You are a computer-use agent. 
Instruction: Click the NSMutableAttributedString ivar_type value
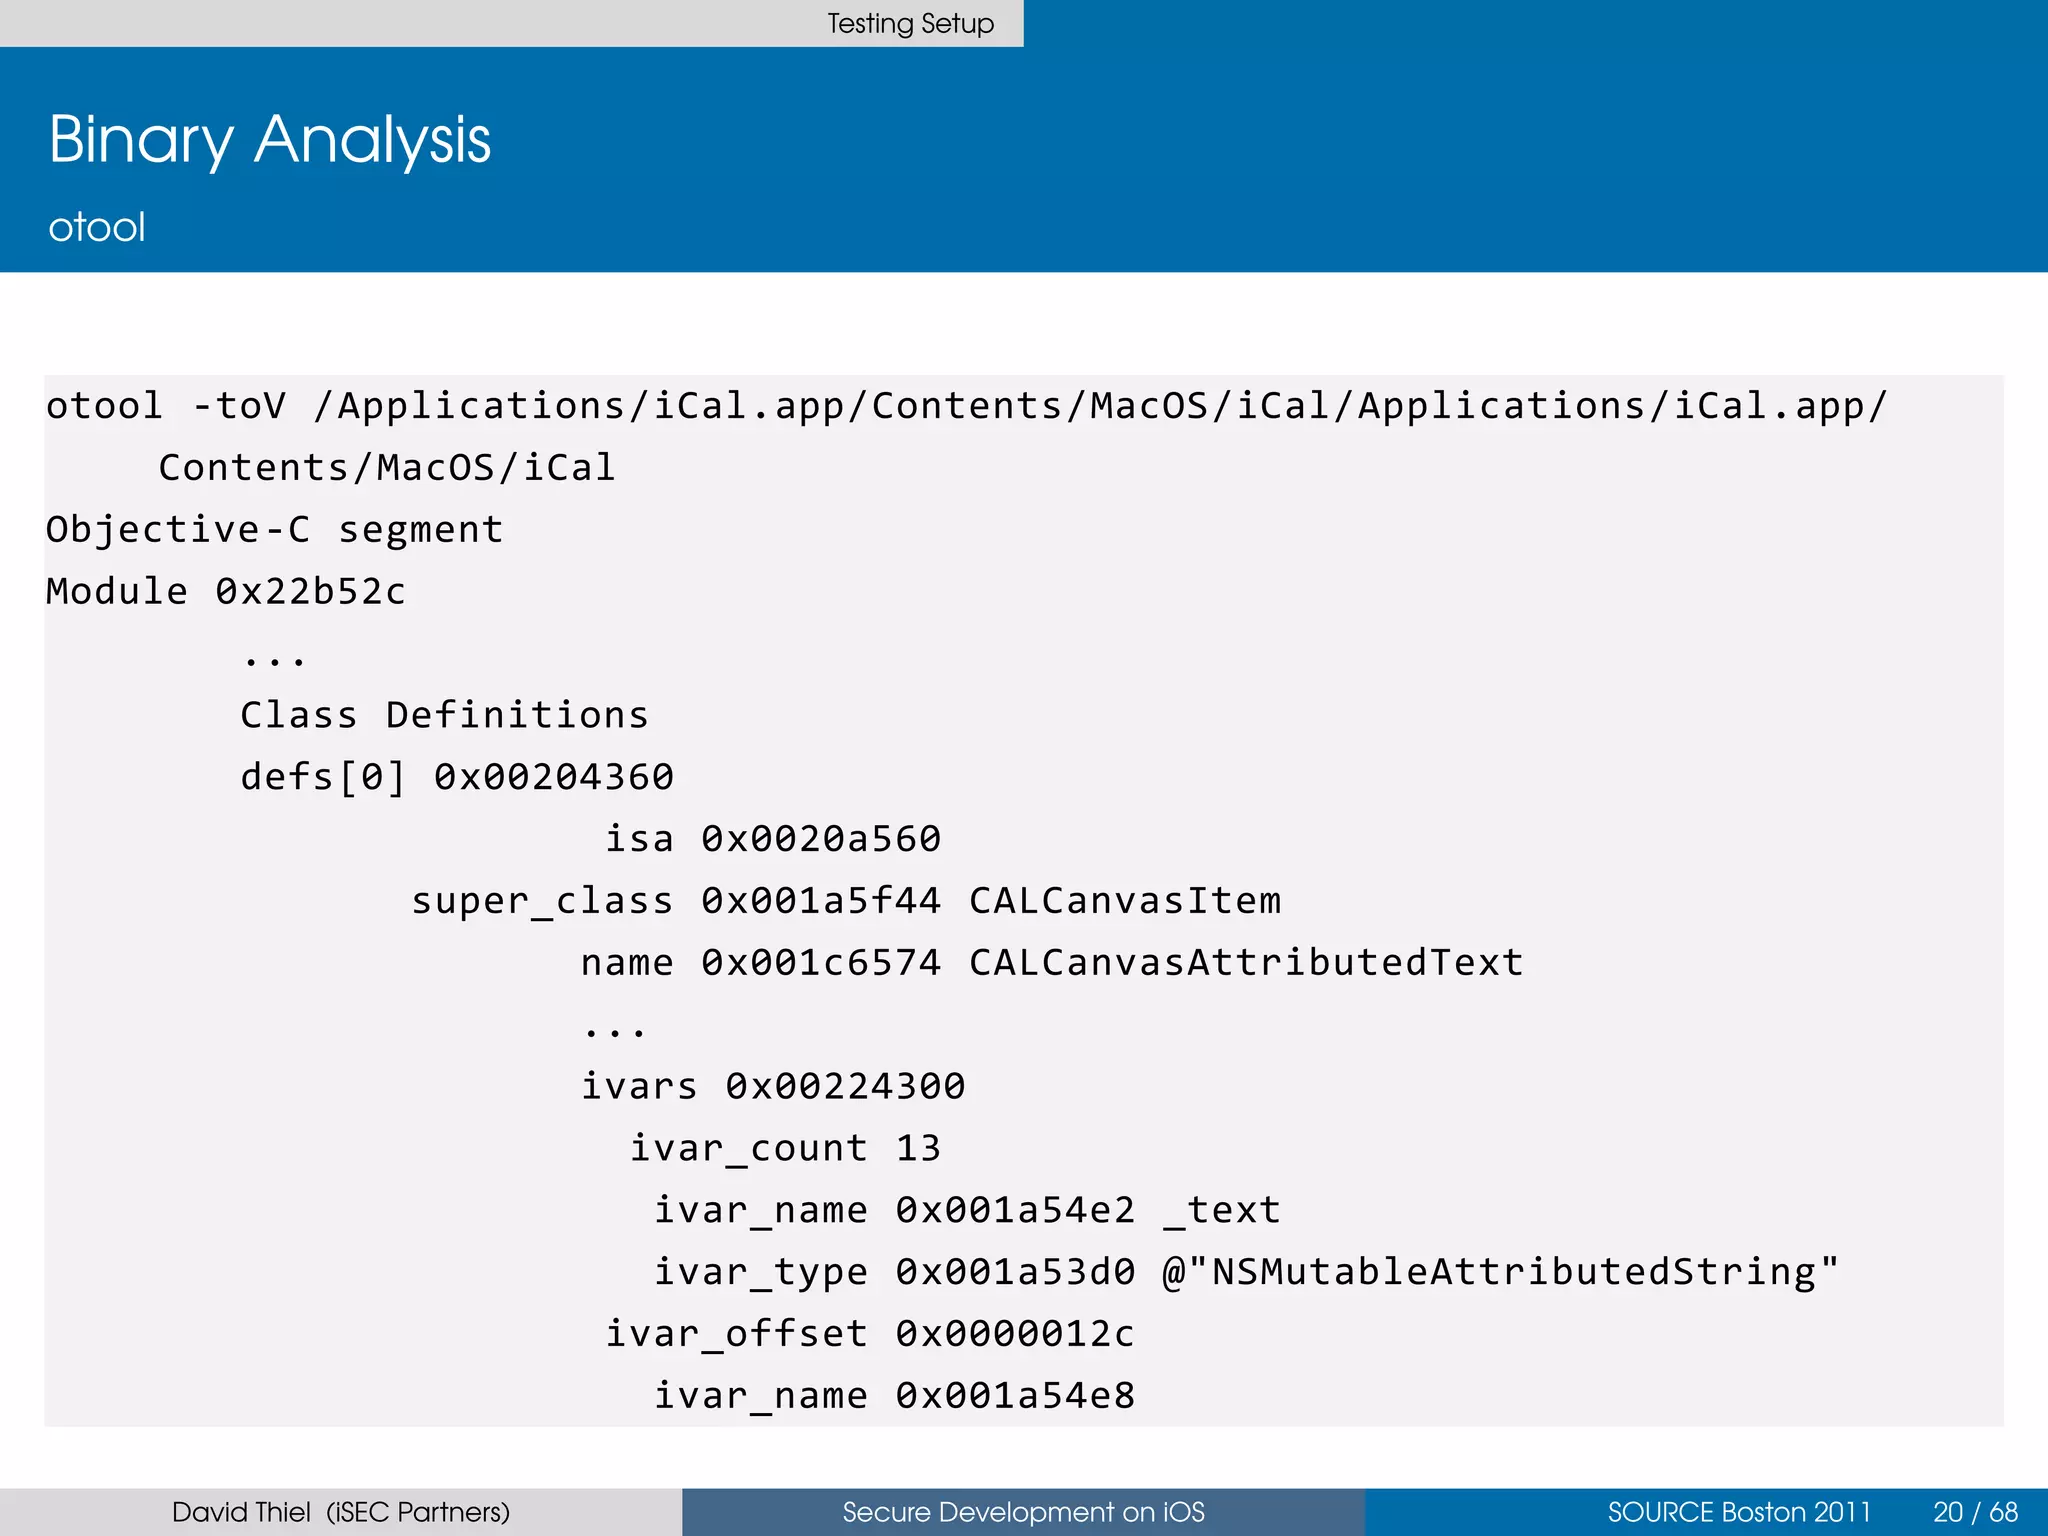[x=1500, y=1272]
